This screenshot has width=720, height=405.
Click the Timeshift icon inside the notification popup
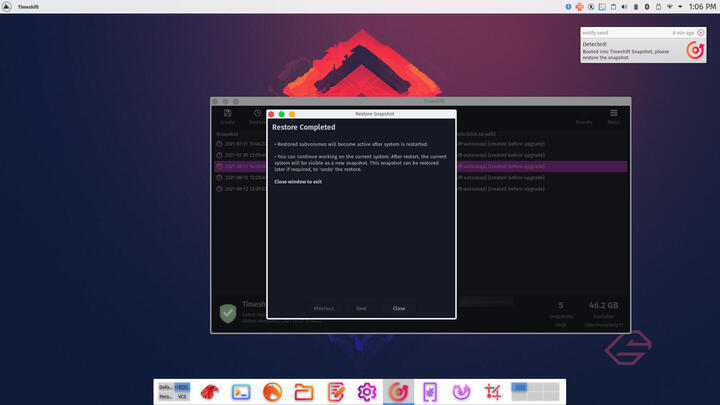[x=695, y=50]
